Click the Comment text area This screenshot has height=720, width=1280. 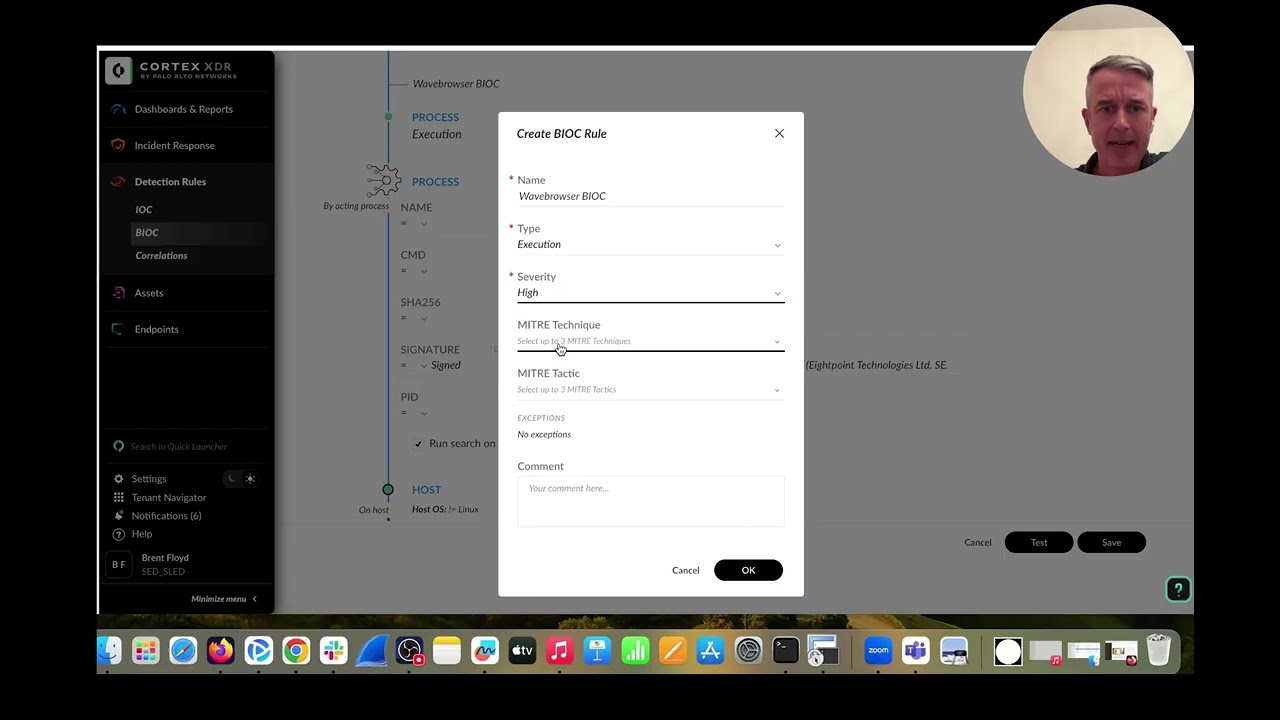click(651, 501)
